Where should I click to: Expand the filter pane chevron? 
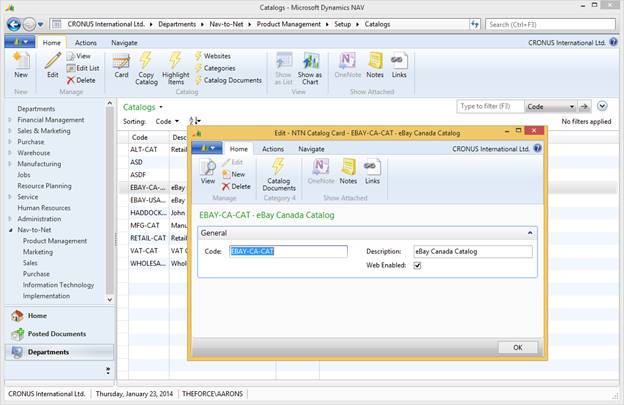tap(602, 106)
